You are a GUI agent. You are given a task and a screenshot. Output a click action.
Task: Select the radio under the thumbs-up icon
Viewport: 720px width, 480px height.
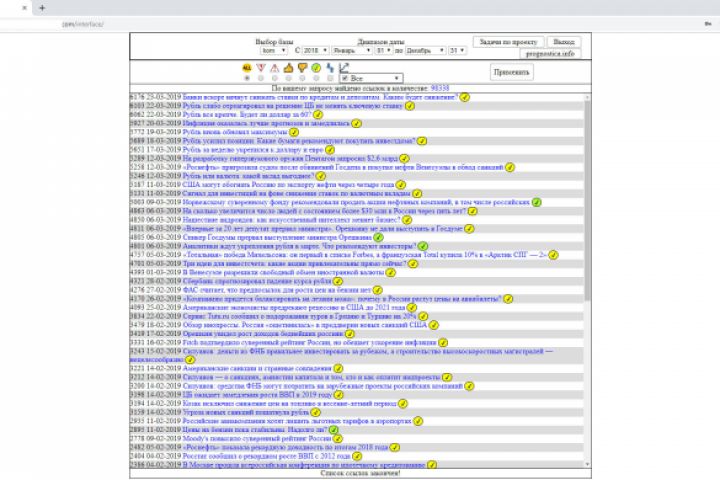tap(288, 79)
